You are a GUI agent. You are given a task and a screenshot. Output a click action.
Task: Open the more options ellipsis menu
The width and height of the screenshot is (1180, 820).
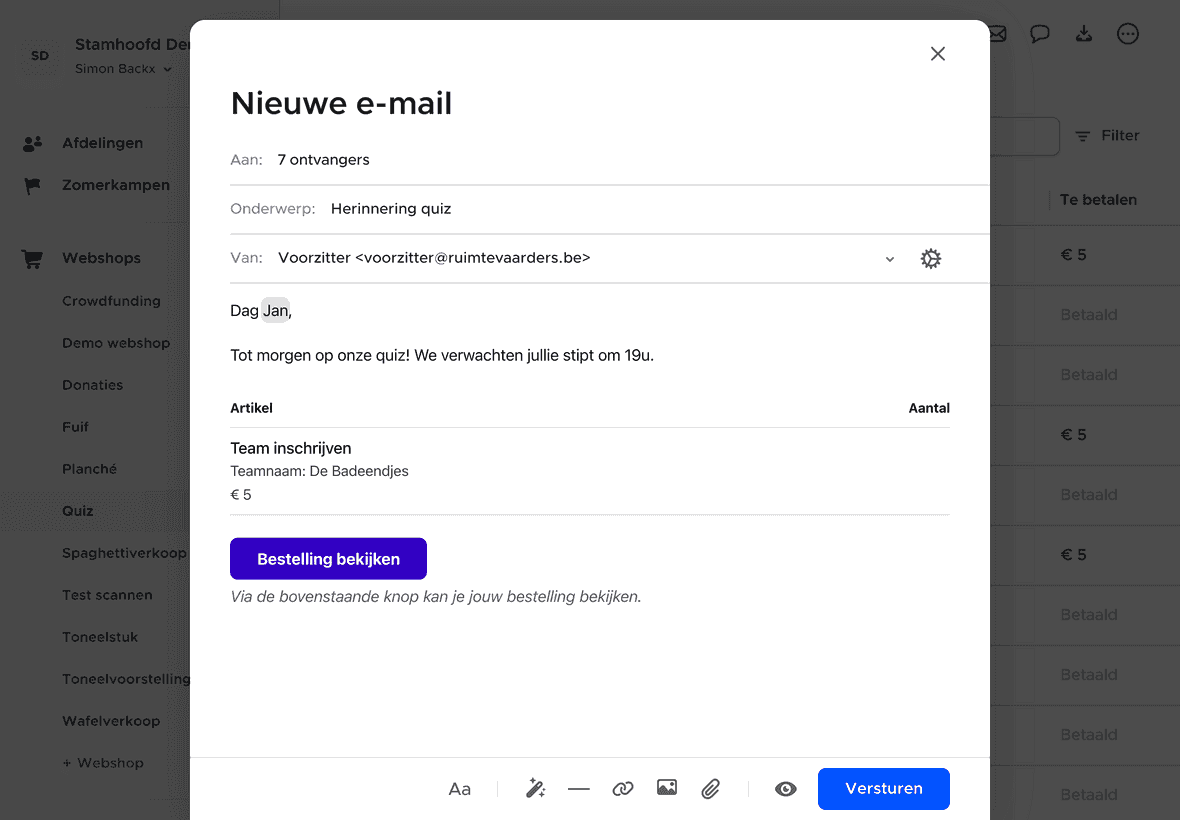(x=1128, y=34)
